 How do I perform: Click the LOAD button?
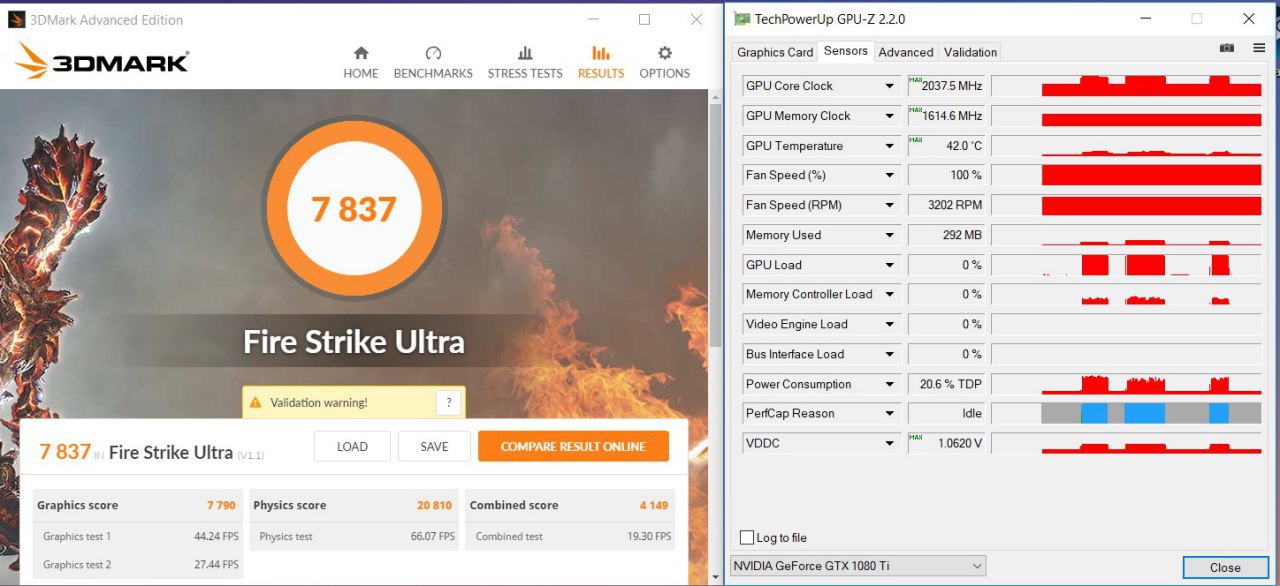[x=352, y=446]
